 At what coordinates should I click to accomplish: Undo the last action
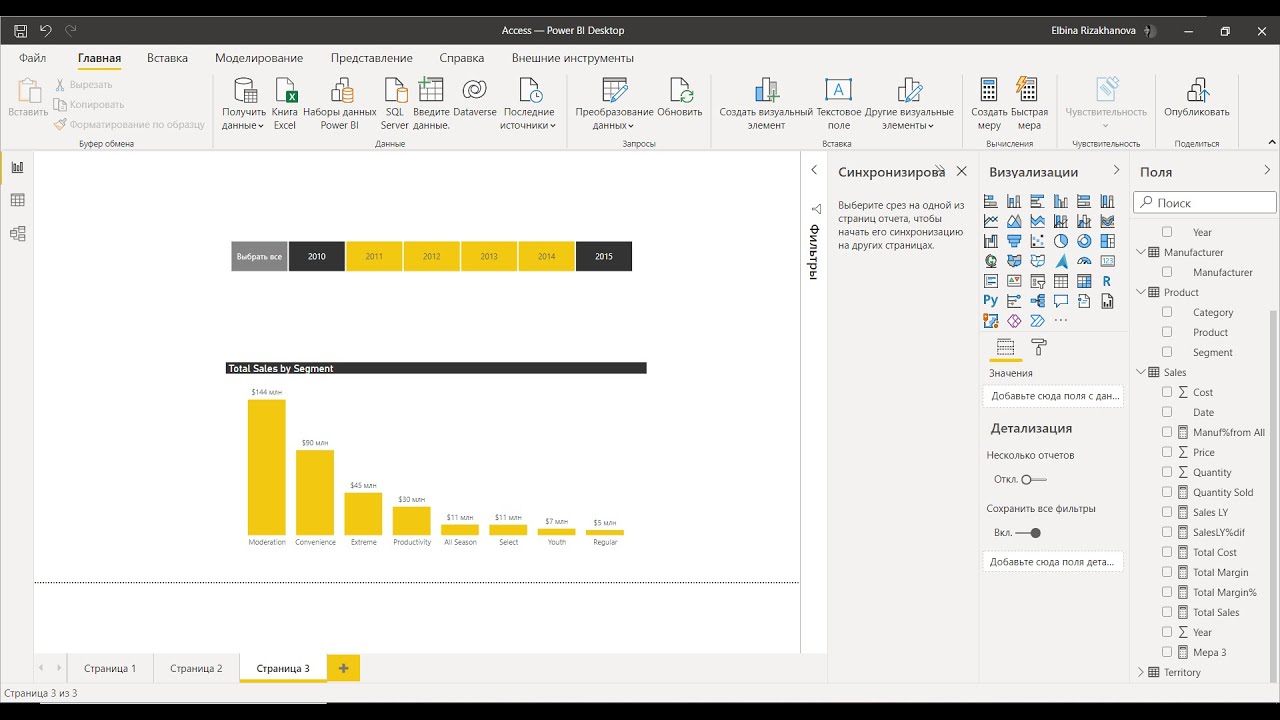46,31
